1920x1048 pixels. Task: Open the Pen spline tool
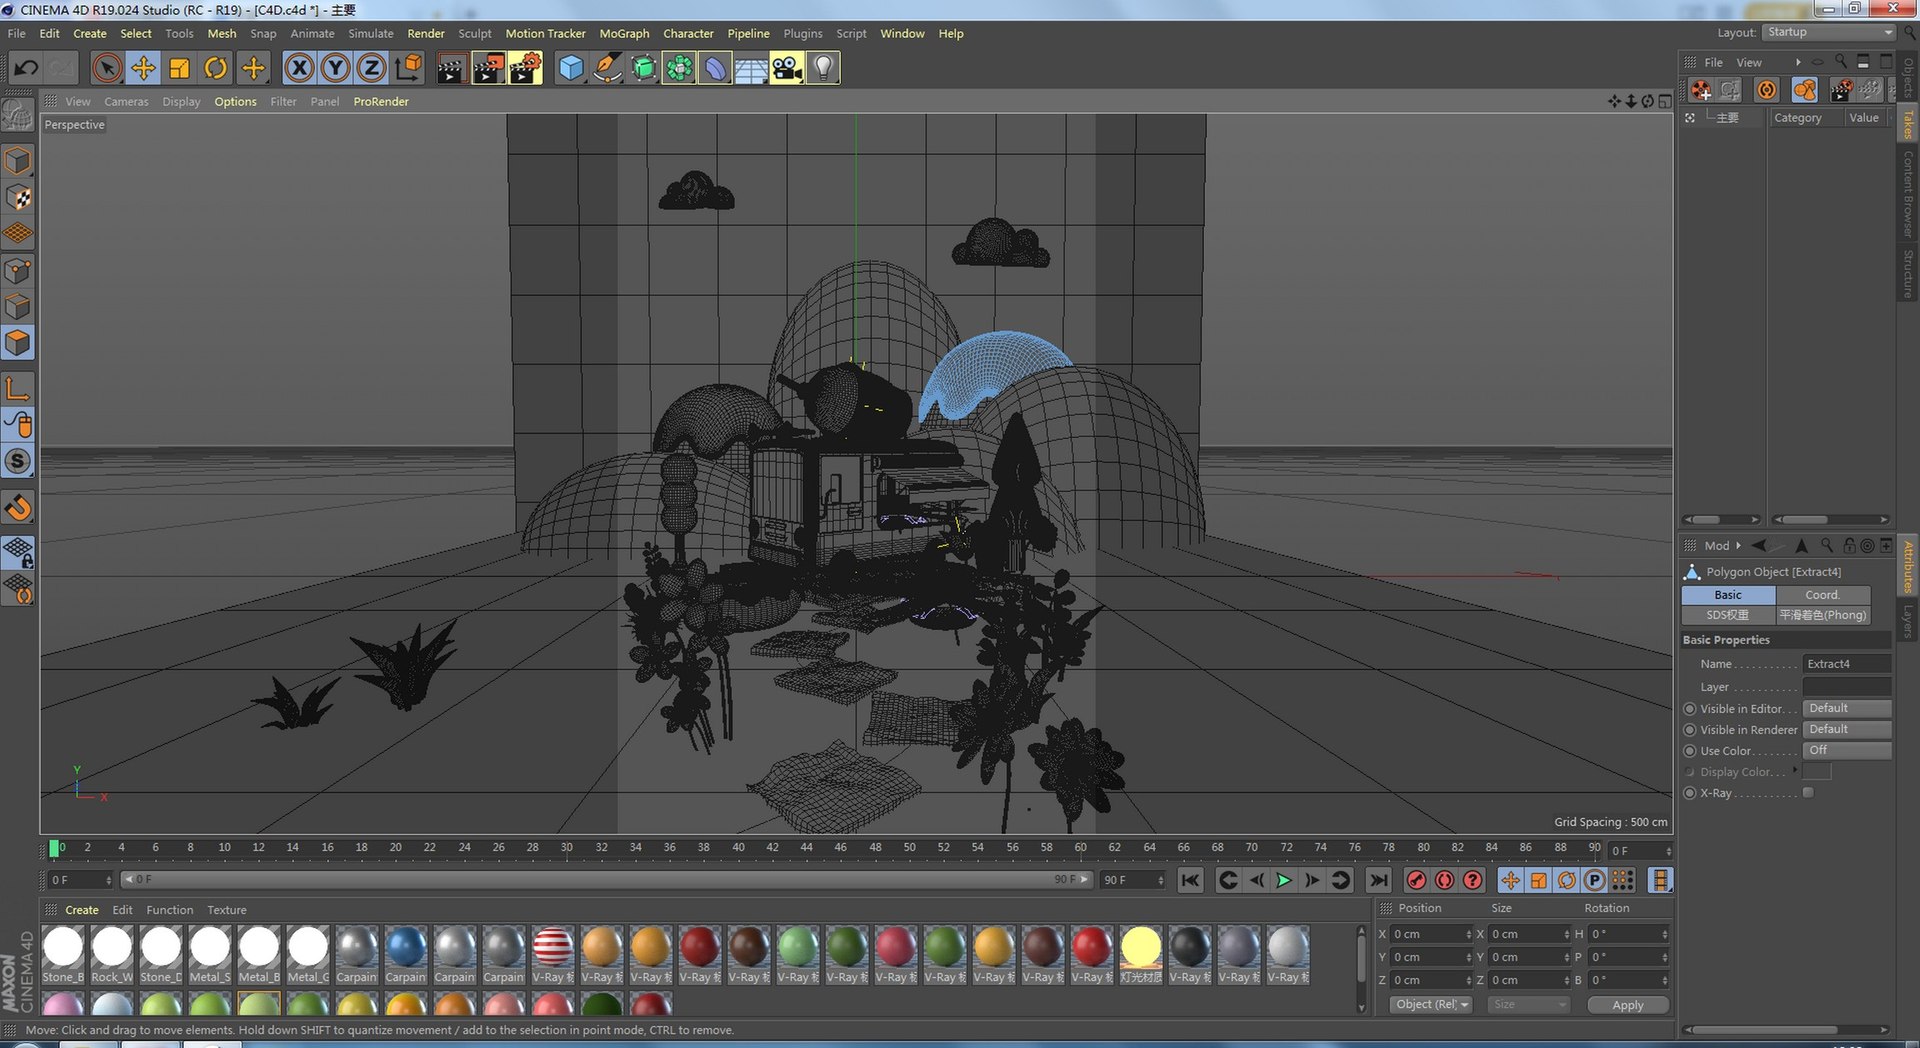(607, 68)
